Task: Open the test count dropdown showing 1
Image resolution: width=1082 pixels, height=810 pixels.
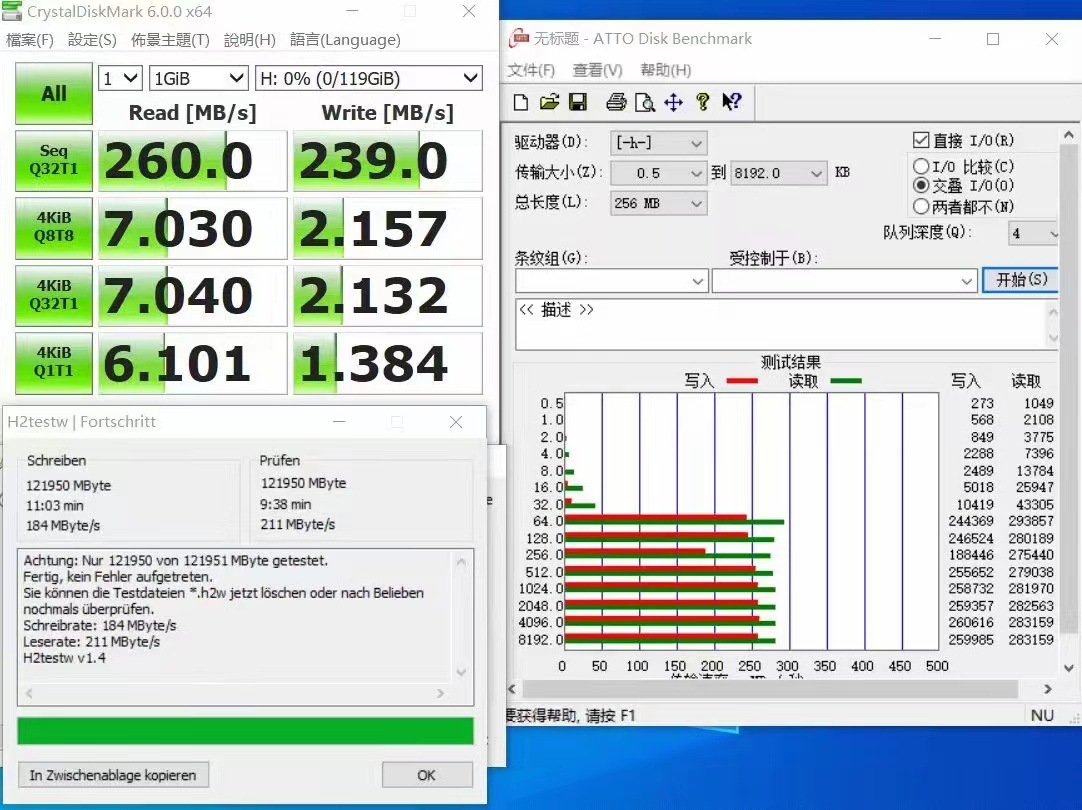Action: [x=120, y=79]
